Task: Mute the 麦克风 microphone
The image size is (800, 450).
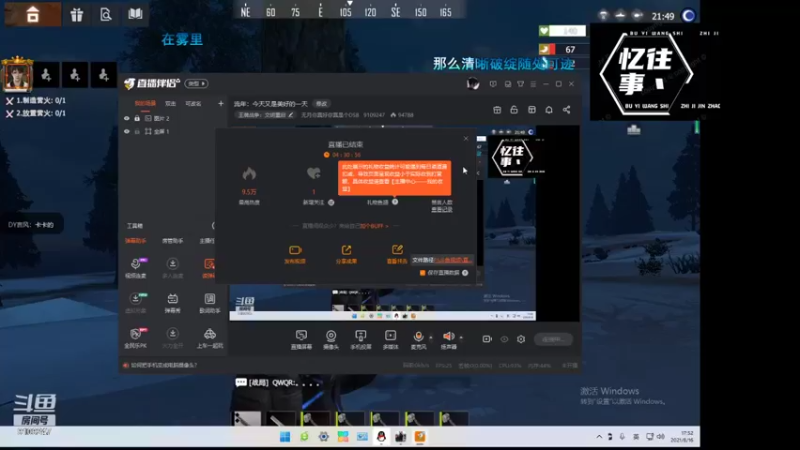Action: [x=418, y=339]
